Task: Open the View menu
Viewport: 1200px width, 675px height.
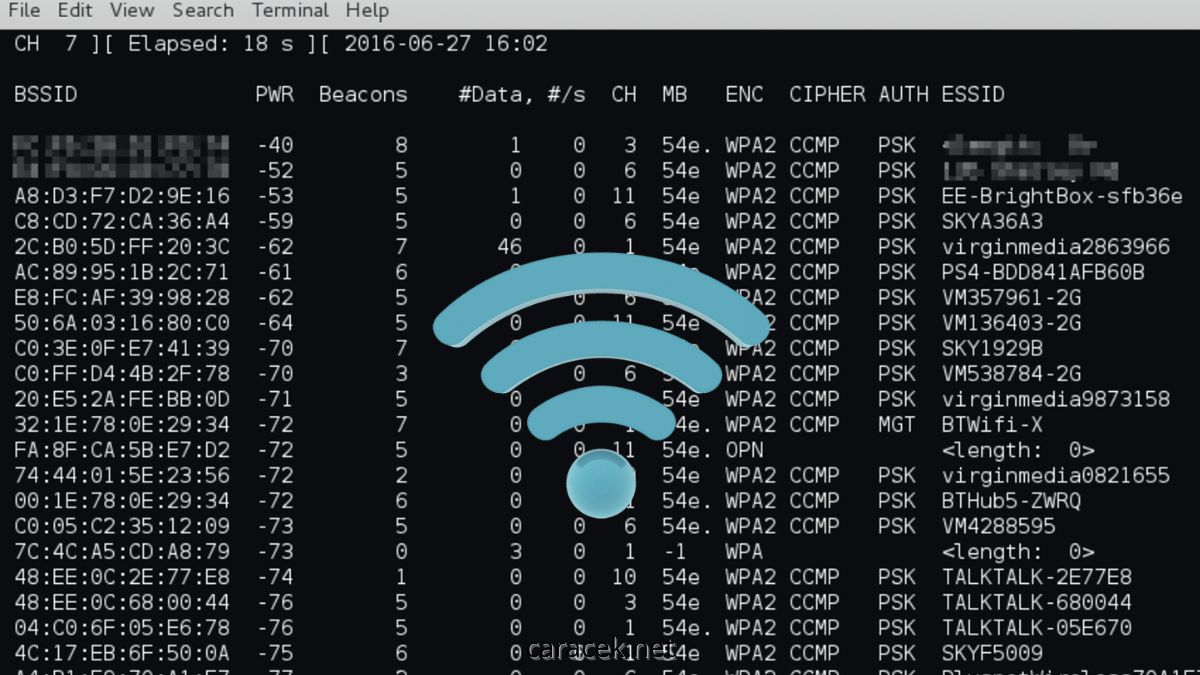Action: pos(132,11)
